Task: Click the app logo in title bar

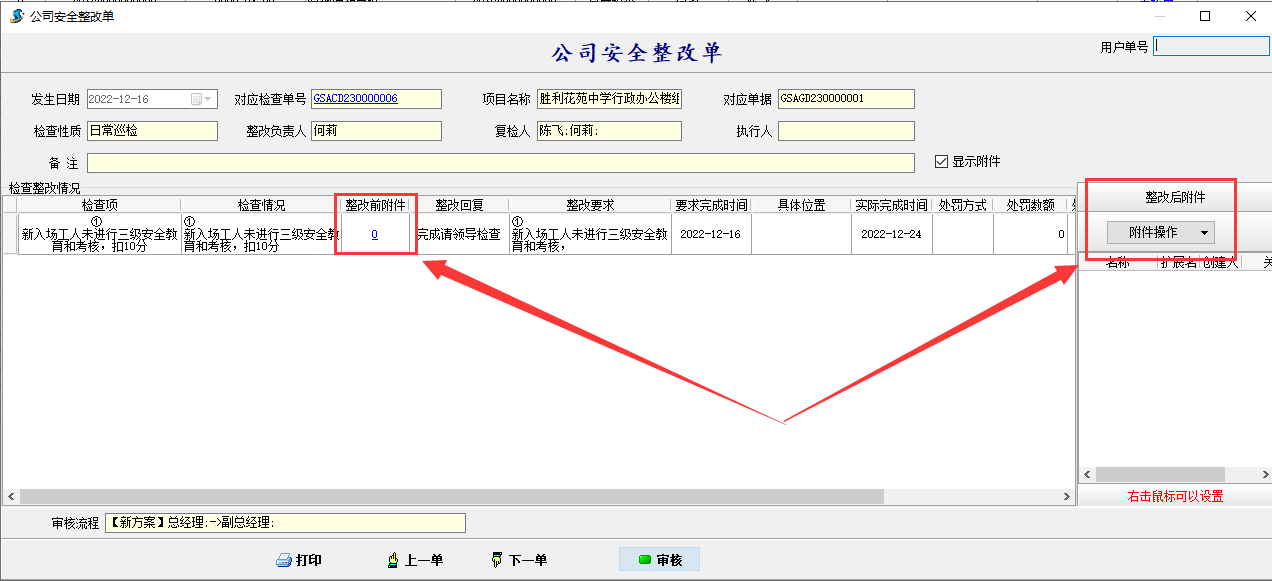Action: click(x=16, y=16)
